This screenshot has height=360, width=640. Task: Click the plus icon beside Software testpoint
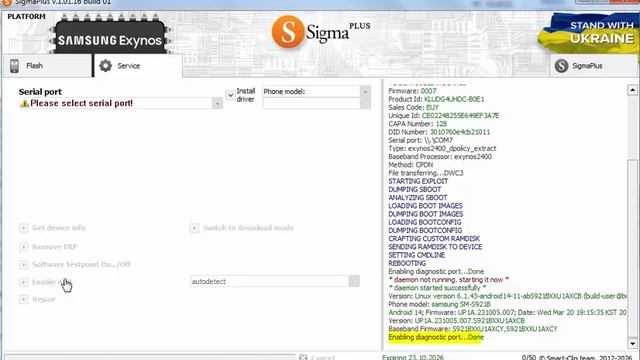tap(24, 264)
